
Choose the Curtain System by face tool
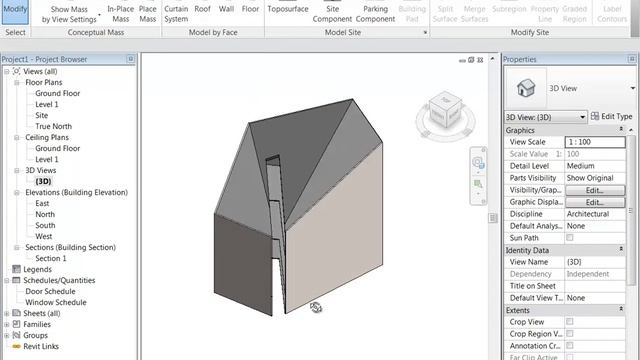pos(176,14)
